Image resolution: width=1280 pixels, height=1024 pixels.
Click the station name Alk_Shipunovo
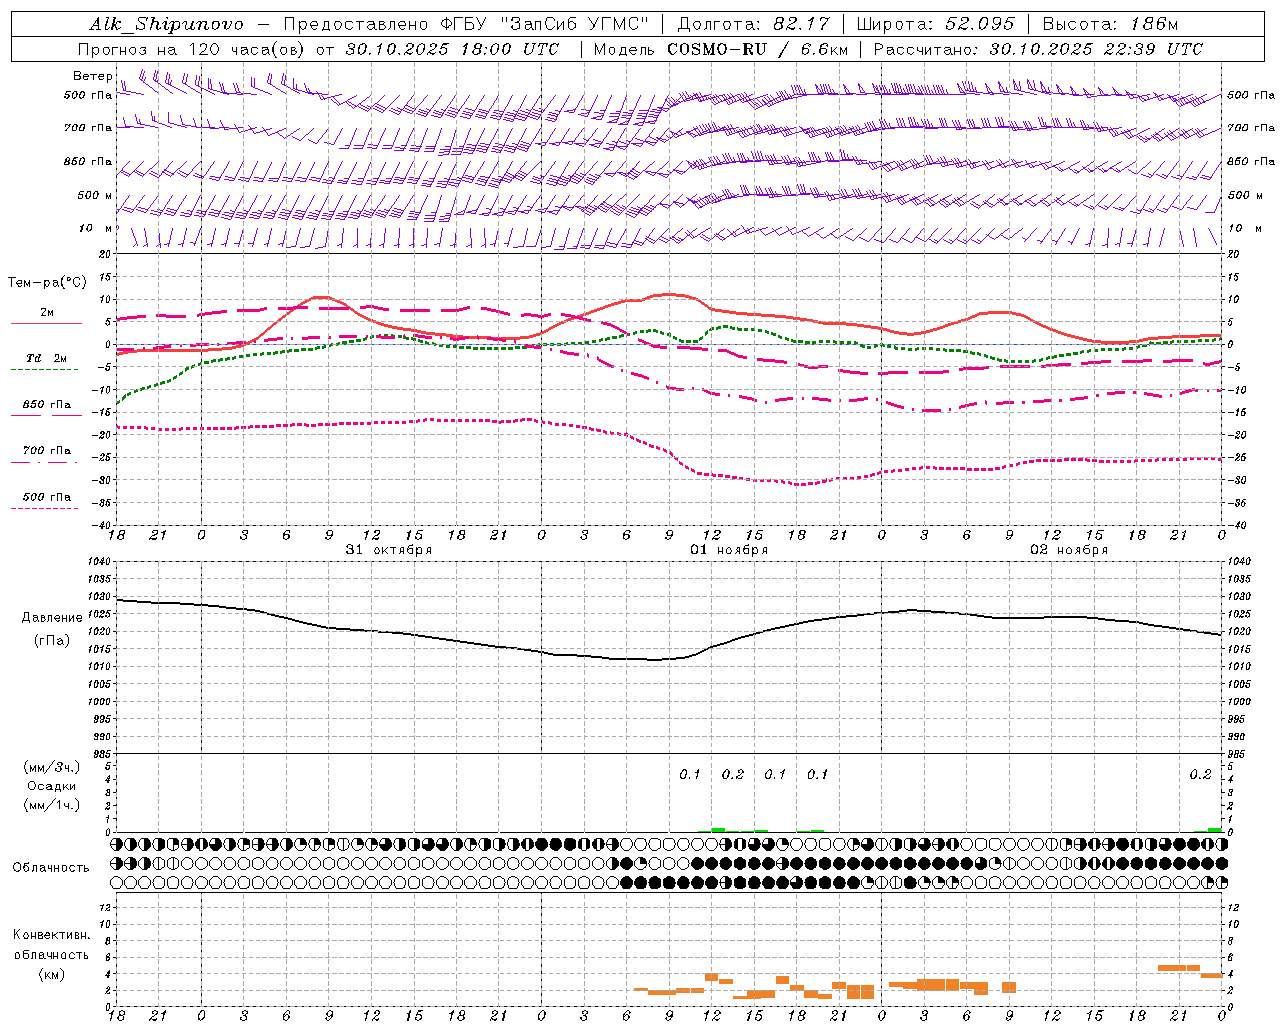click(165, 24)
